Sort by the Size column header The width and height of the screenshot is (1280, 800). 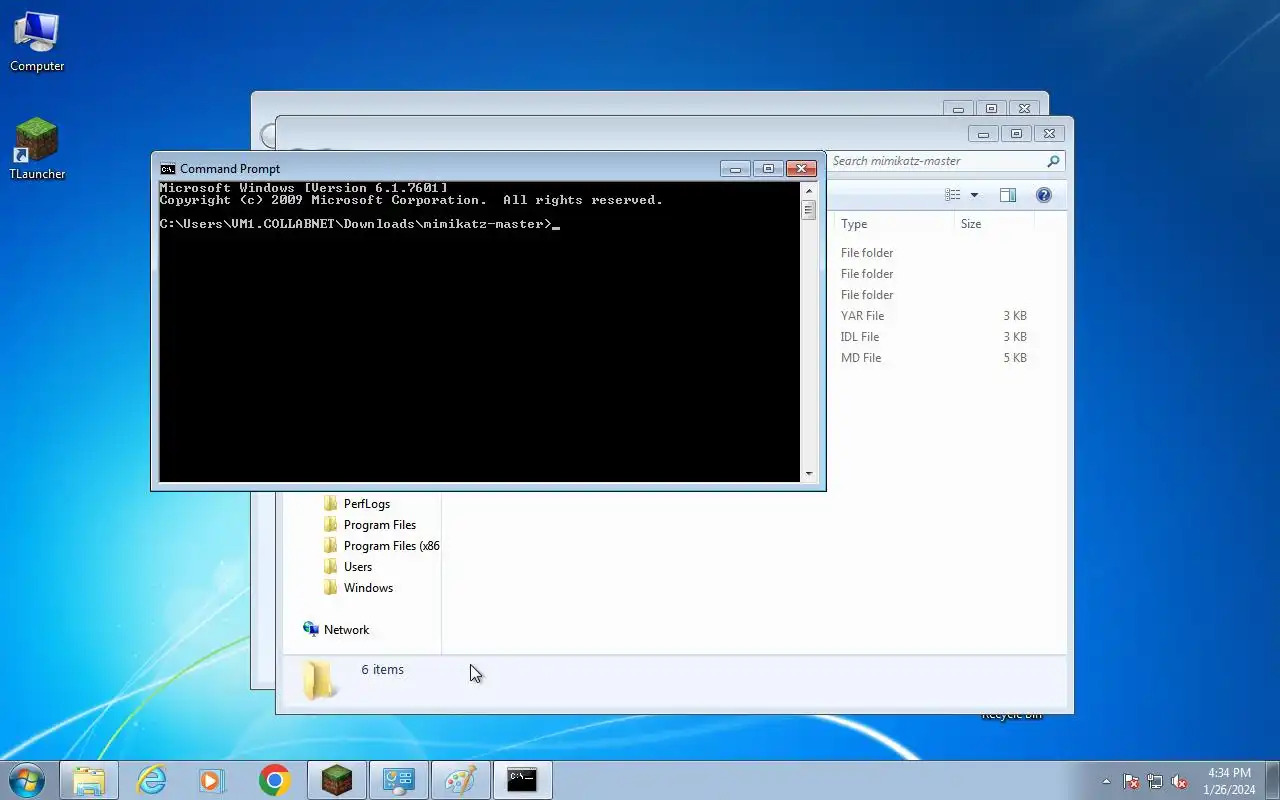click(994, 224)
